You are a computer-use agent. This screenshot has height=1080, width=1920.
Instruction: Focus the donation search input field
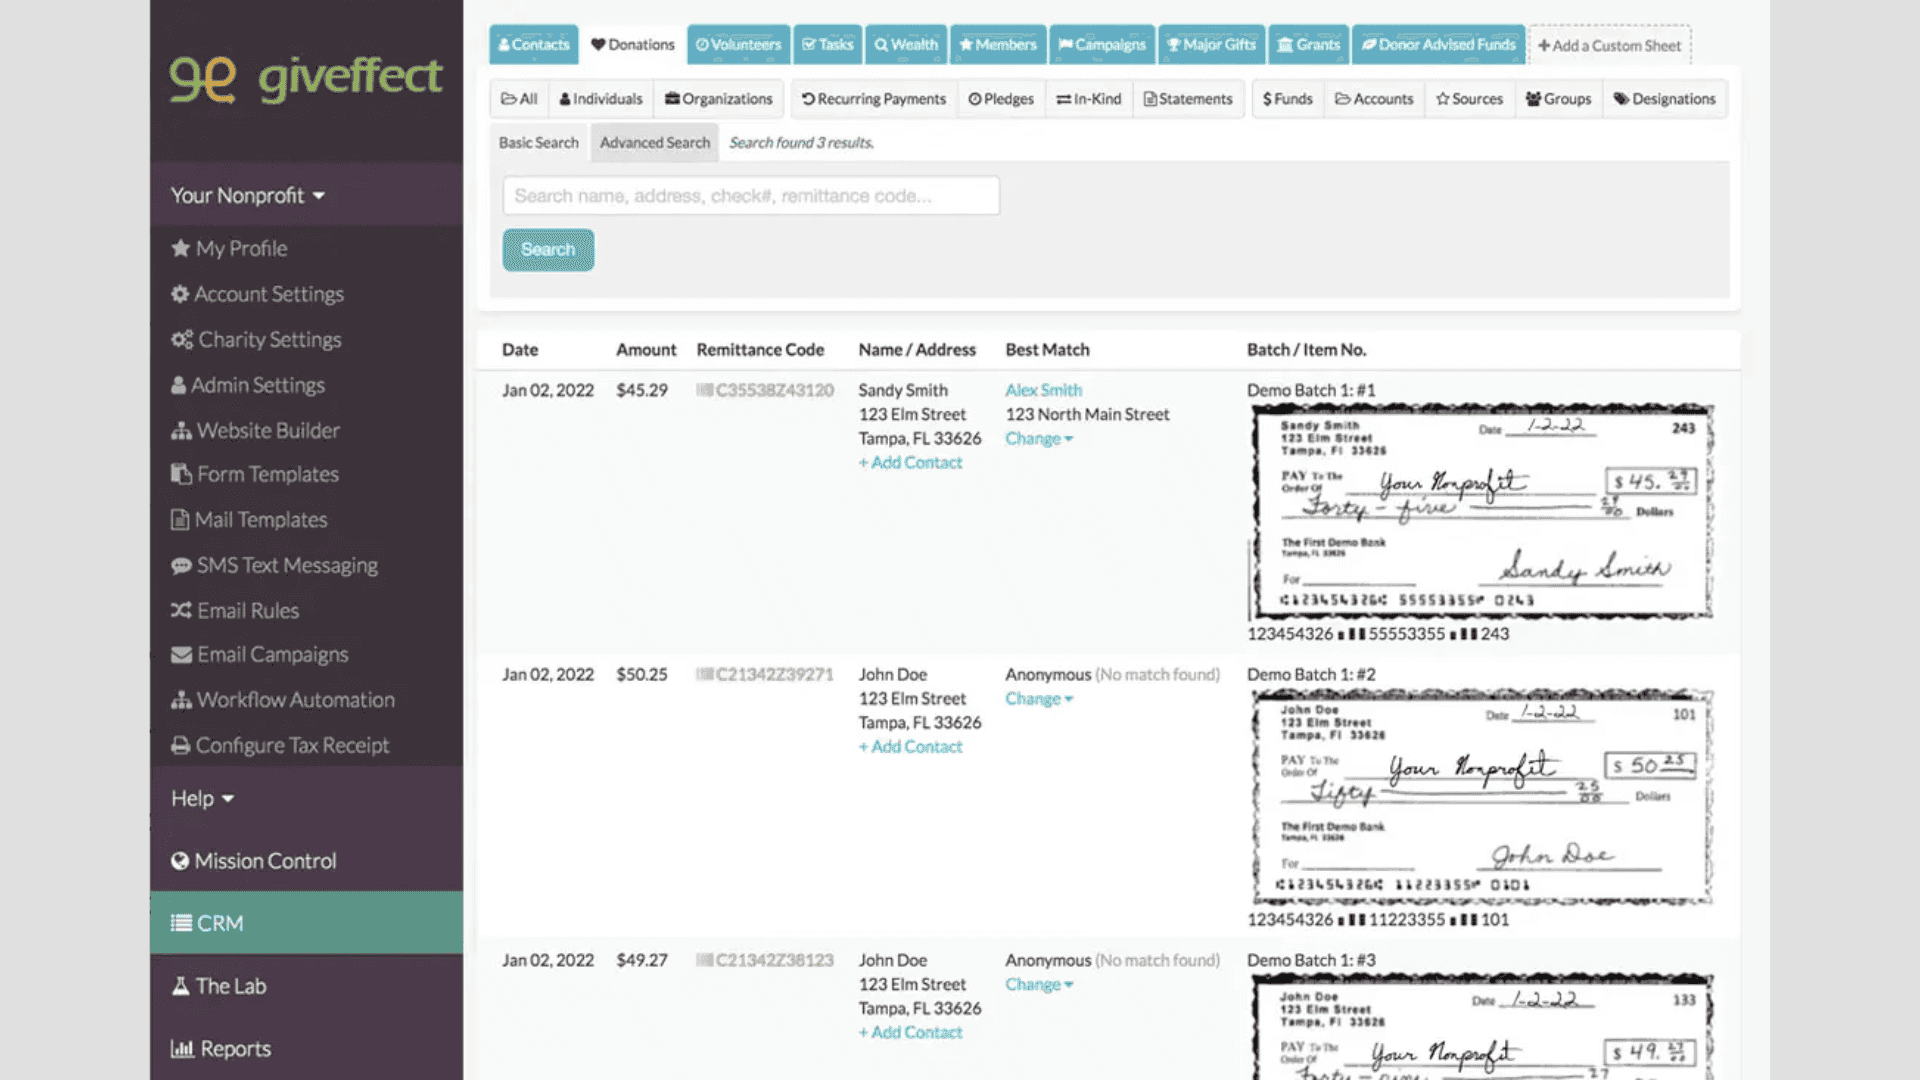(751, 196)
